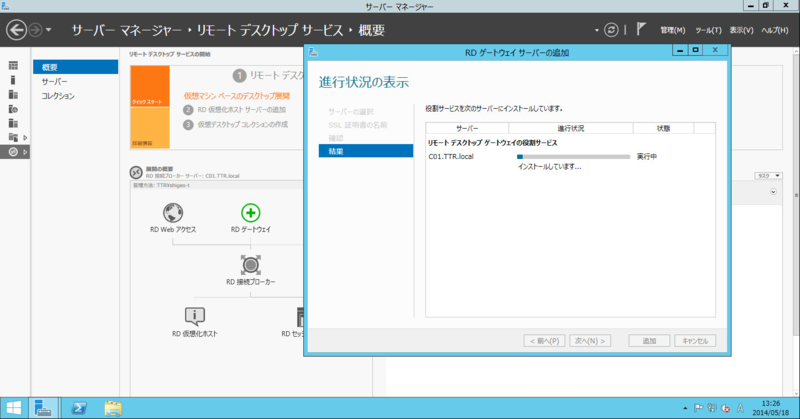Screen dimensions: 800x419
Task: Click the volume icon in system tray
Action: click(x=725, y=408)
